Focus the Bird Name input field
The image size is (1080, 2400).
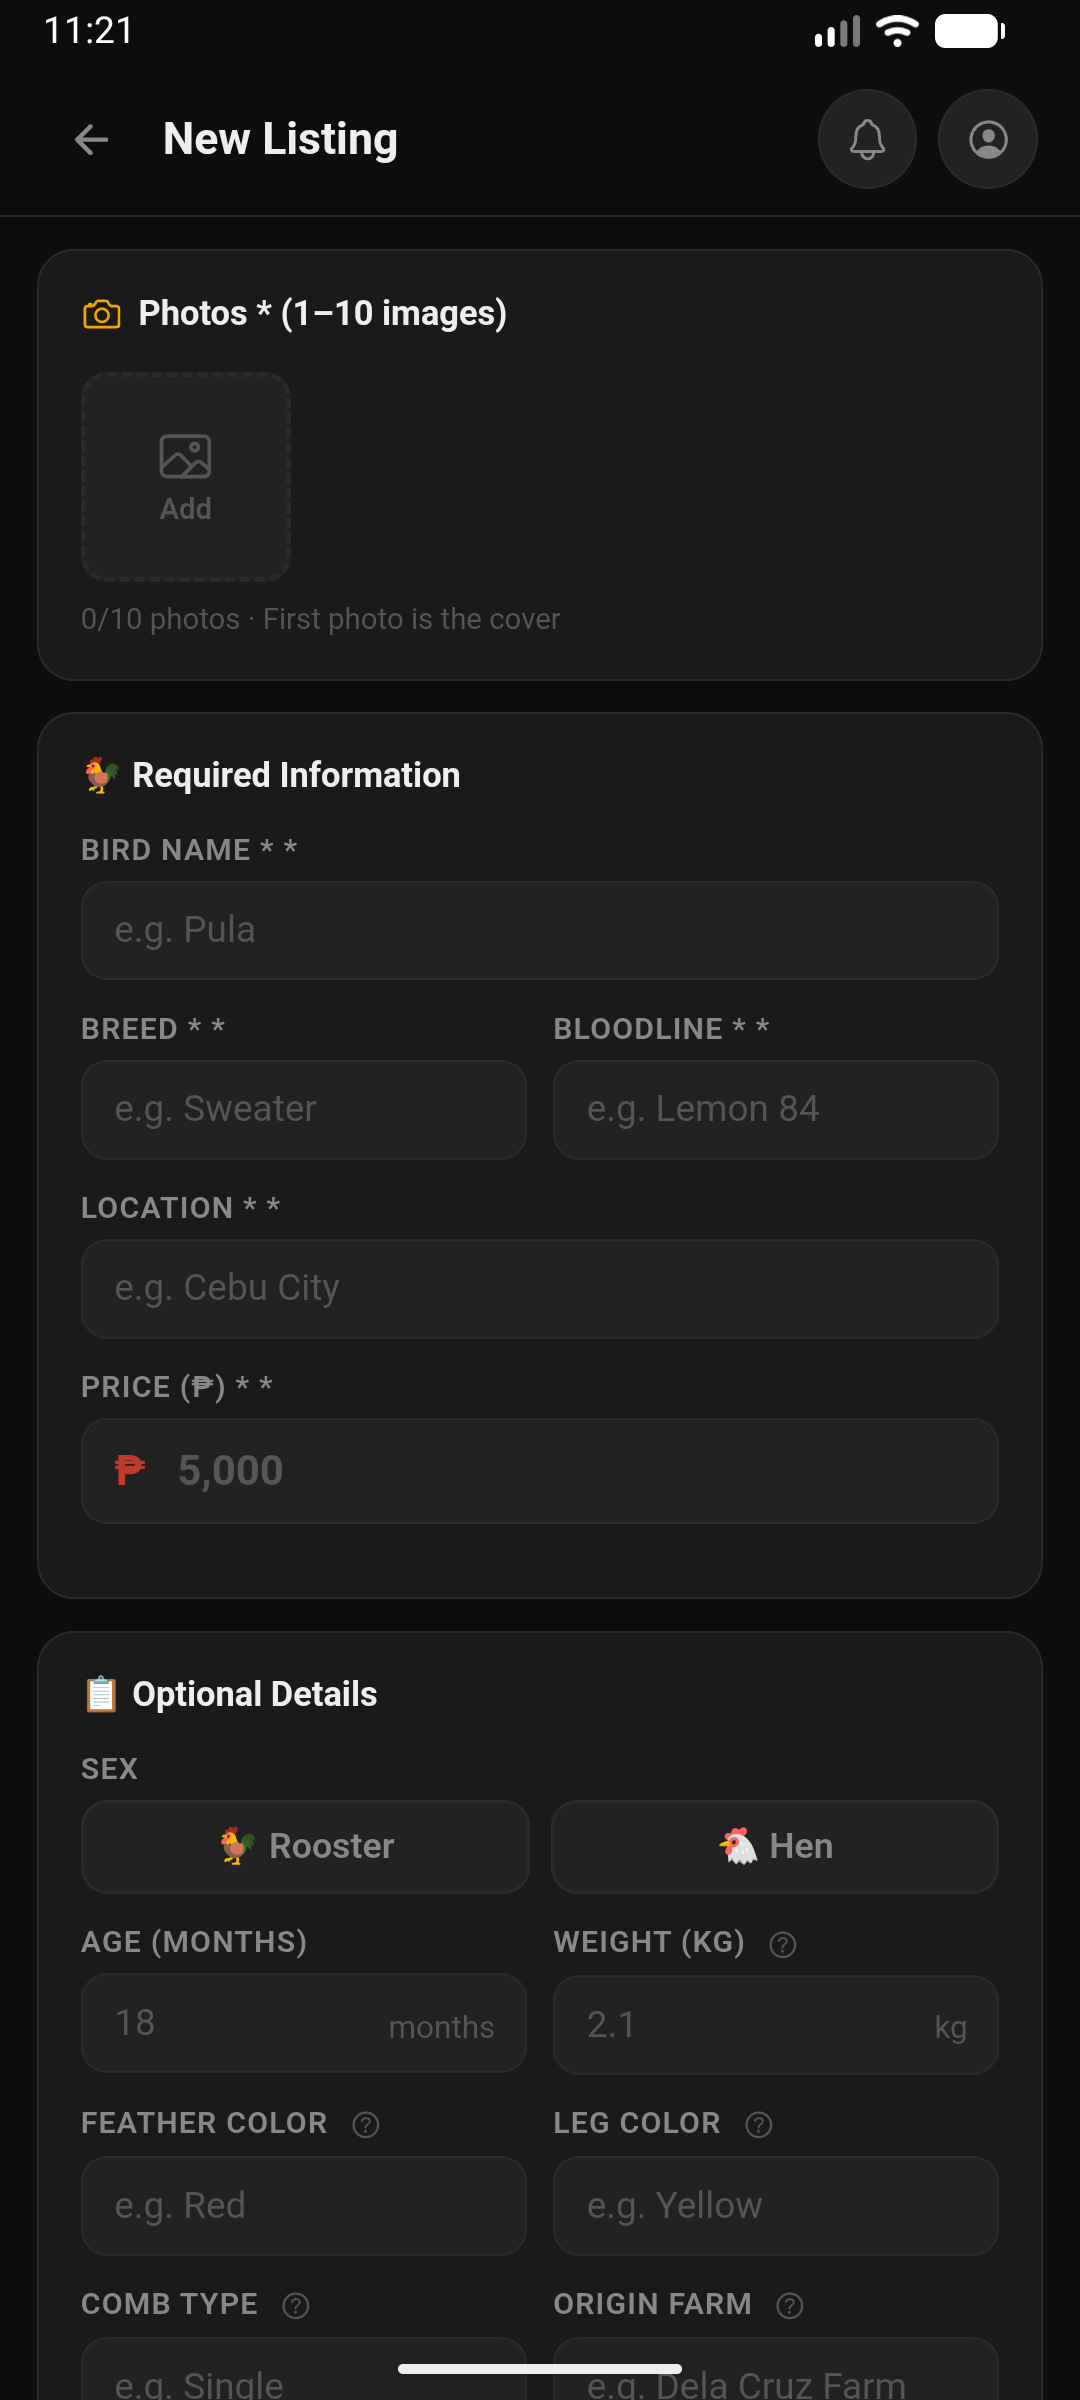click(x=540, y=930)
